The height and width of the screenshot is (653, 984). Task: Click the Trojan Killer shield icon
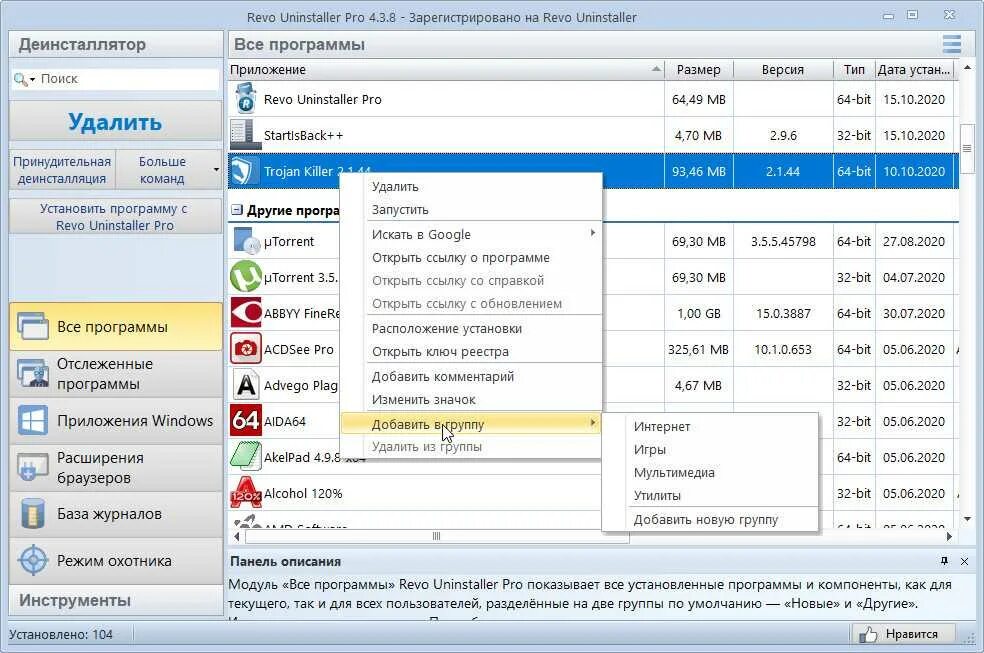click(x=243, y=171)
